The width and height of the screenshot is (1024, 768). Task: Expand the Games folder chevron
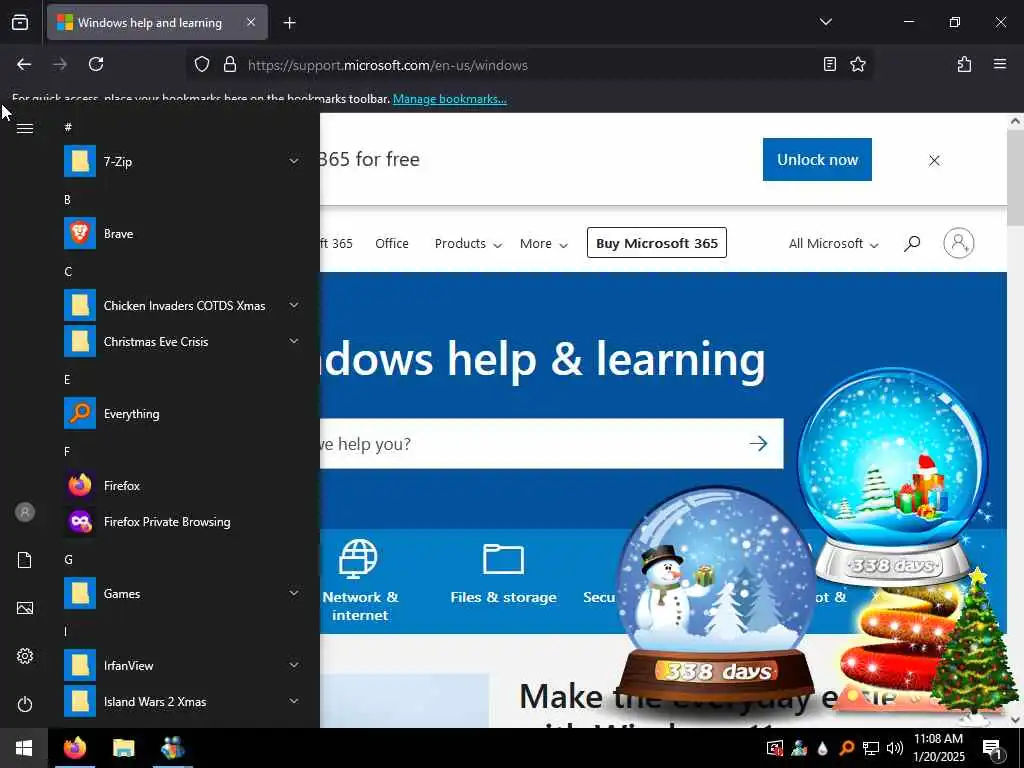click(294, 593)
